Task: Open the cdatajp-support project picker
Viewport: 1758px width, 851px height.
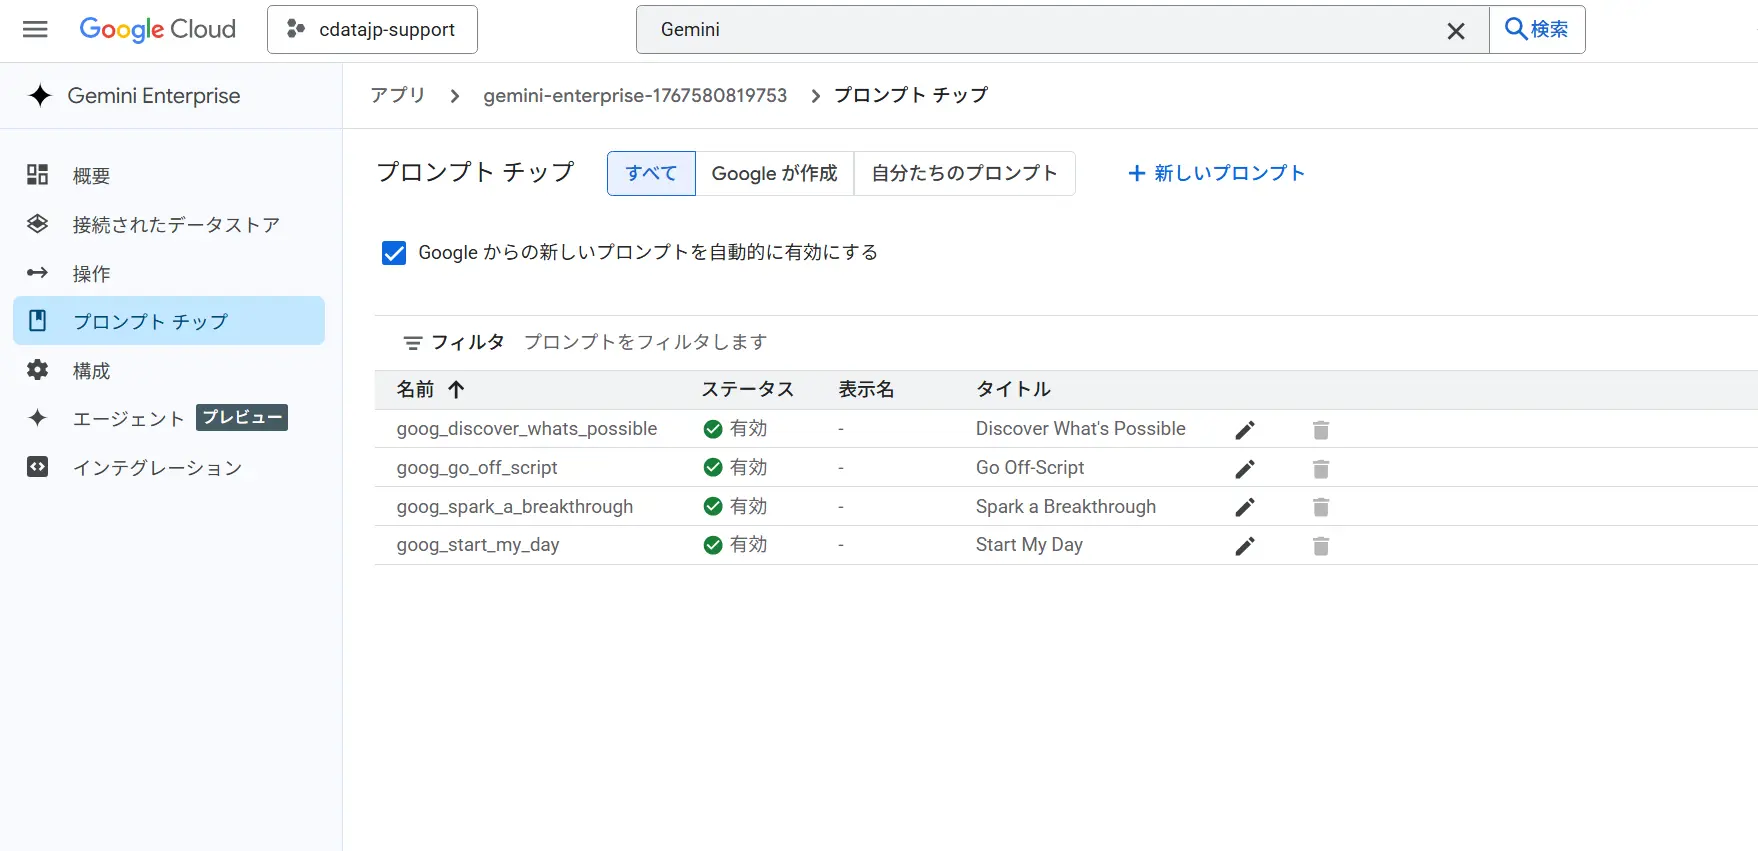Action: tap(372, 30)
